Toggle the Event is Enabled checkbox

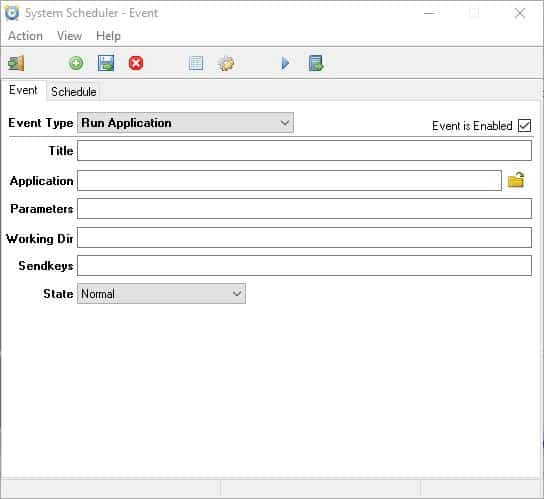(524, 126)
